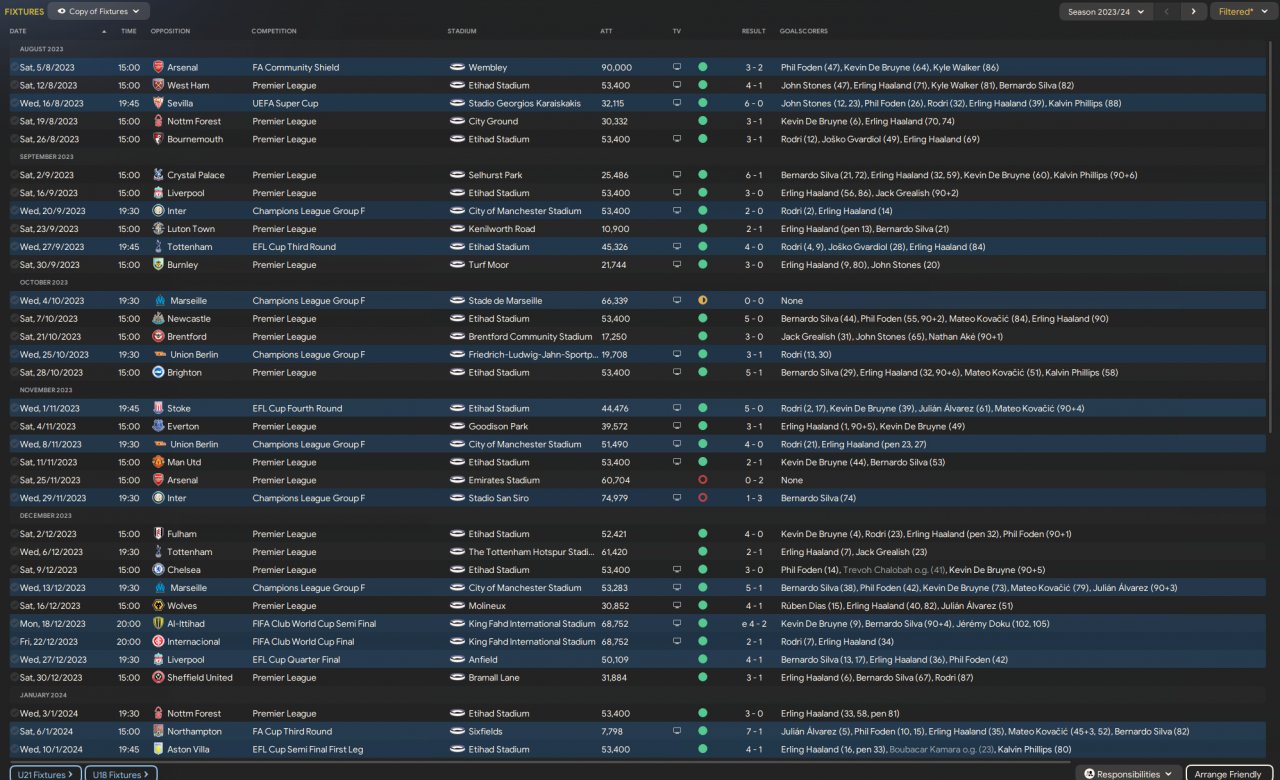The height and width of the screenshot is (780, 1280).
Task: Open the FIFA Club World Cup Final competition
Action: (303, 642)
